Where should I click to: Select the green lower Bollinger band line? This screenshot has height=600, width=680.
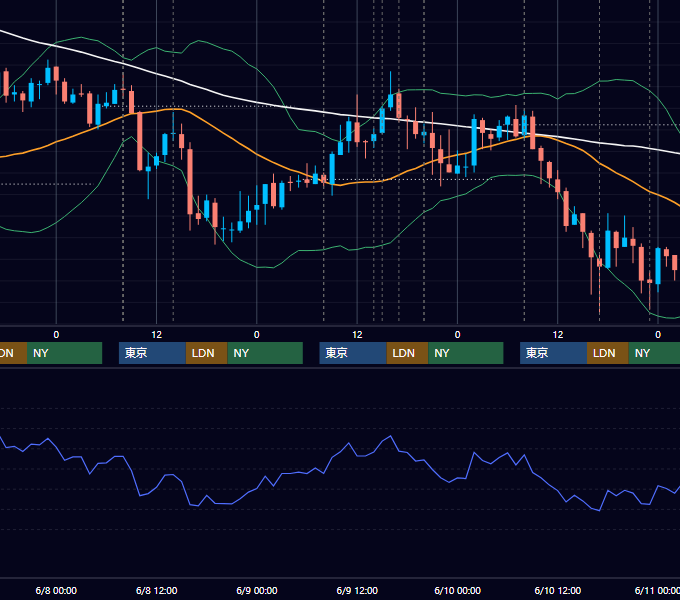point(256,267)
